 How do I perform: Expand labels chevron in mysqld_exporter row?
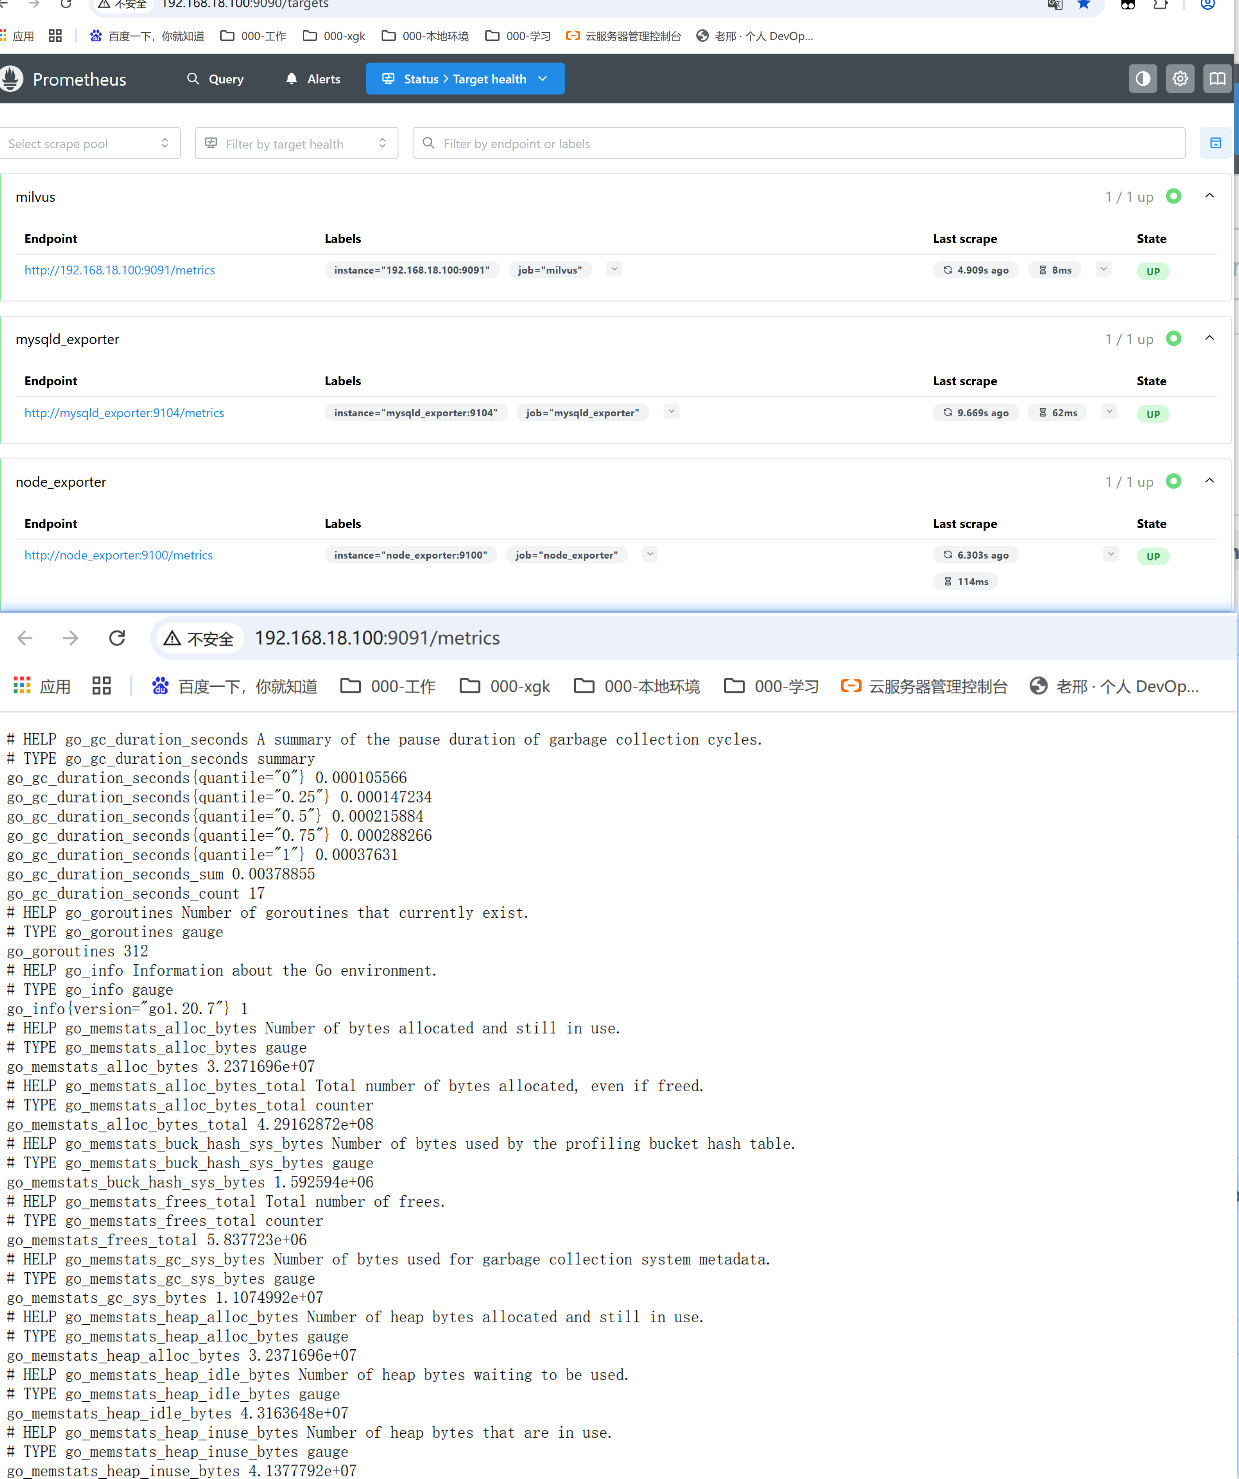point(672,411)
